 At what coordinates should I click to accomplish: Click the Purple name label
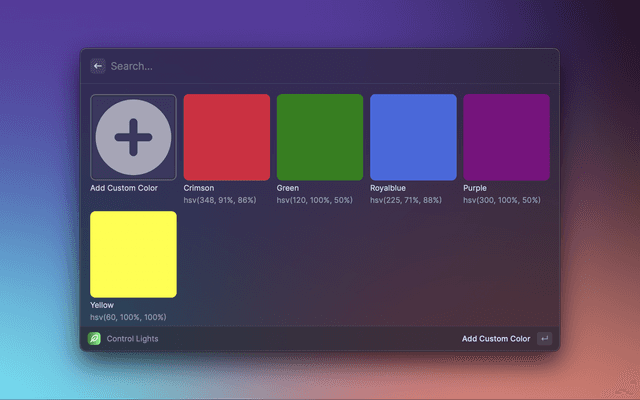[x=475, y=188]
